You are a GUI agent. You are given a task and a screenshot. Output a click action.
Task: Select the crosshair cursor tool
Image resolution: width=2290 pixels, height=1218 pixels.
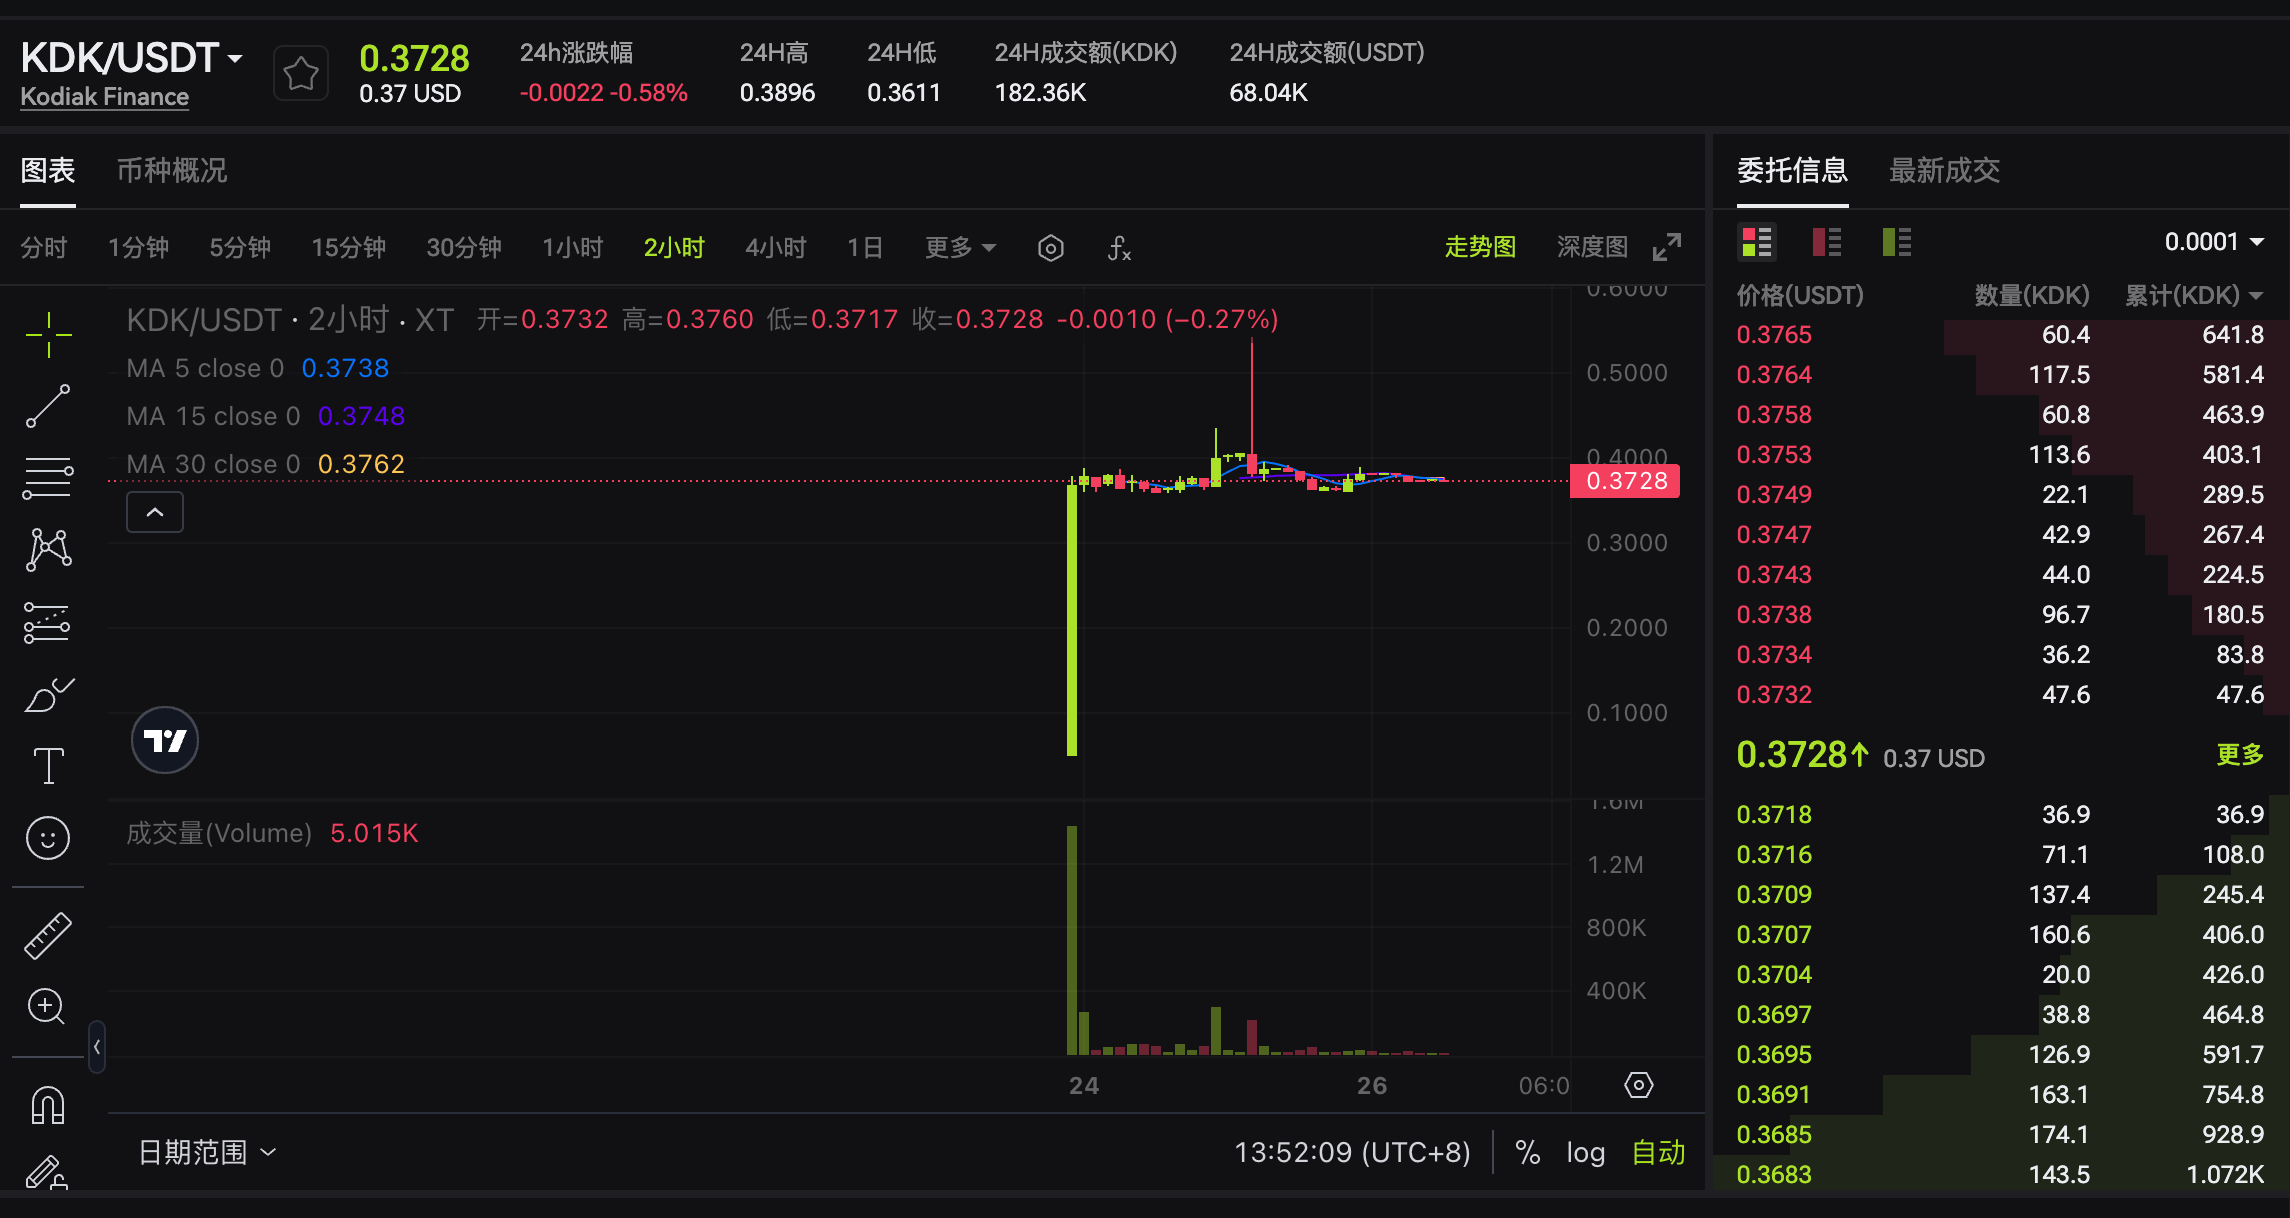point(47,335)
